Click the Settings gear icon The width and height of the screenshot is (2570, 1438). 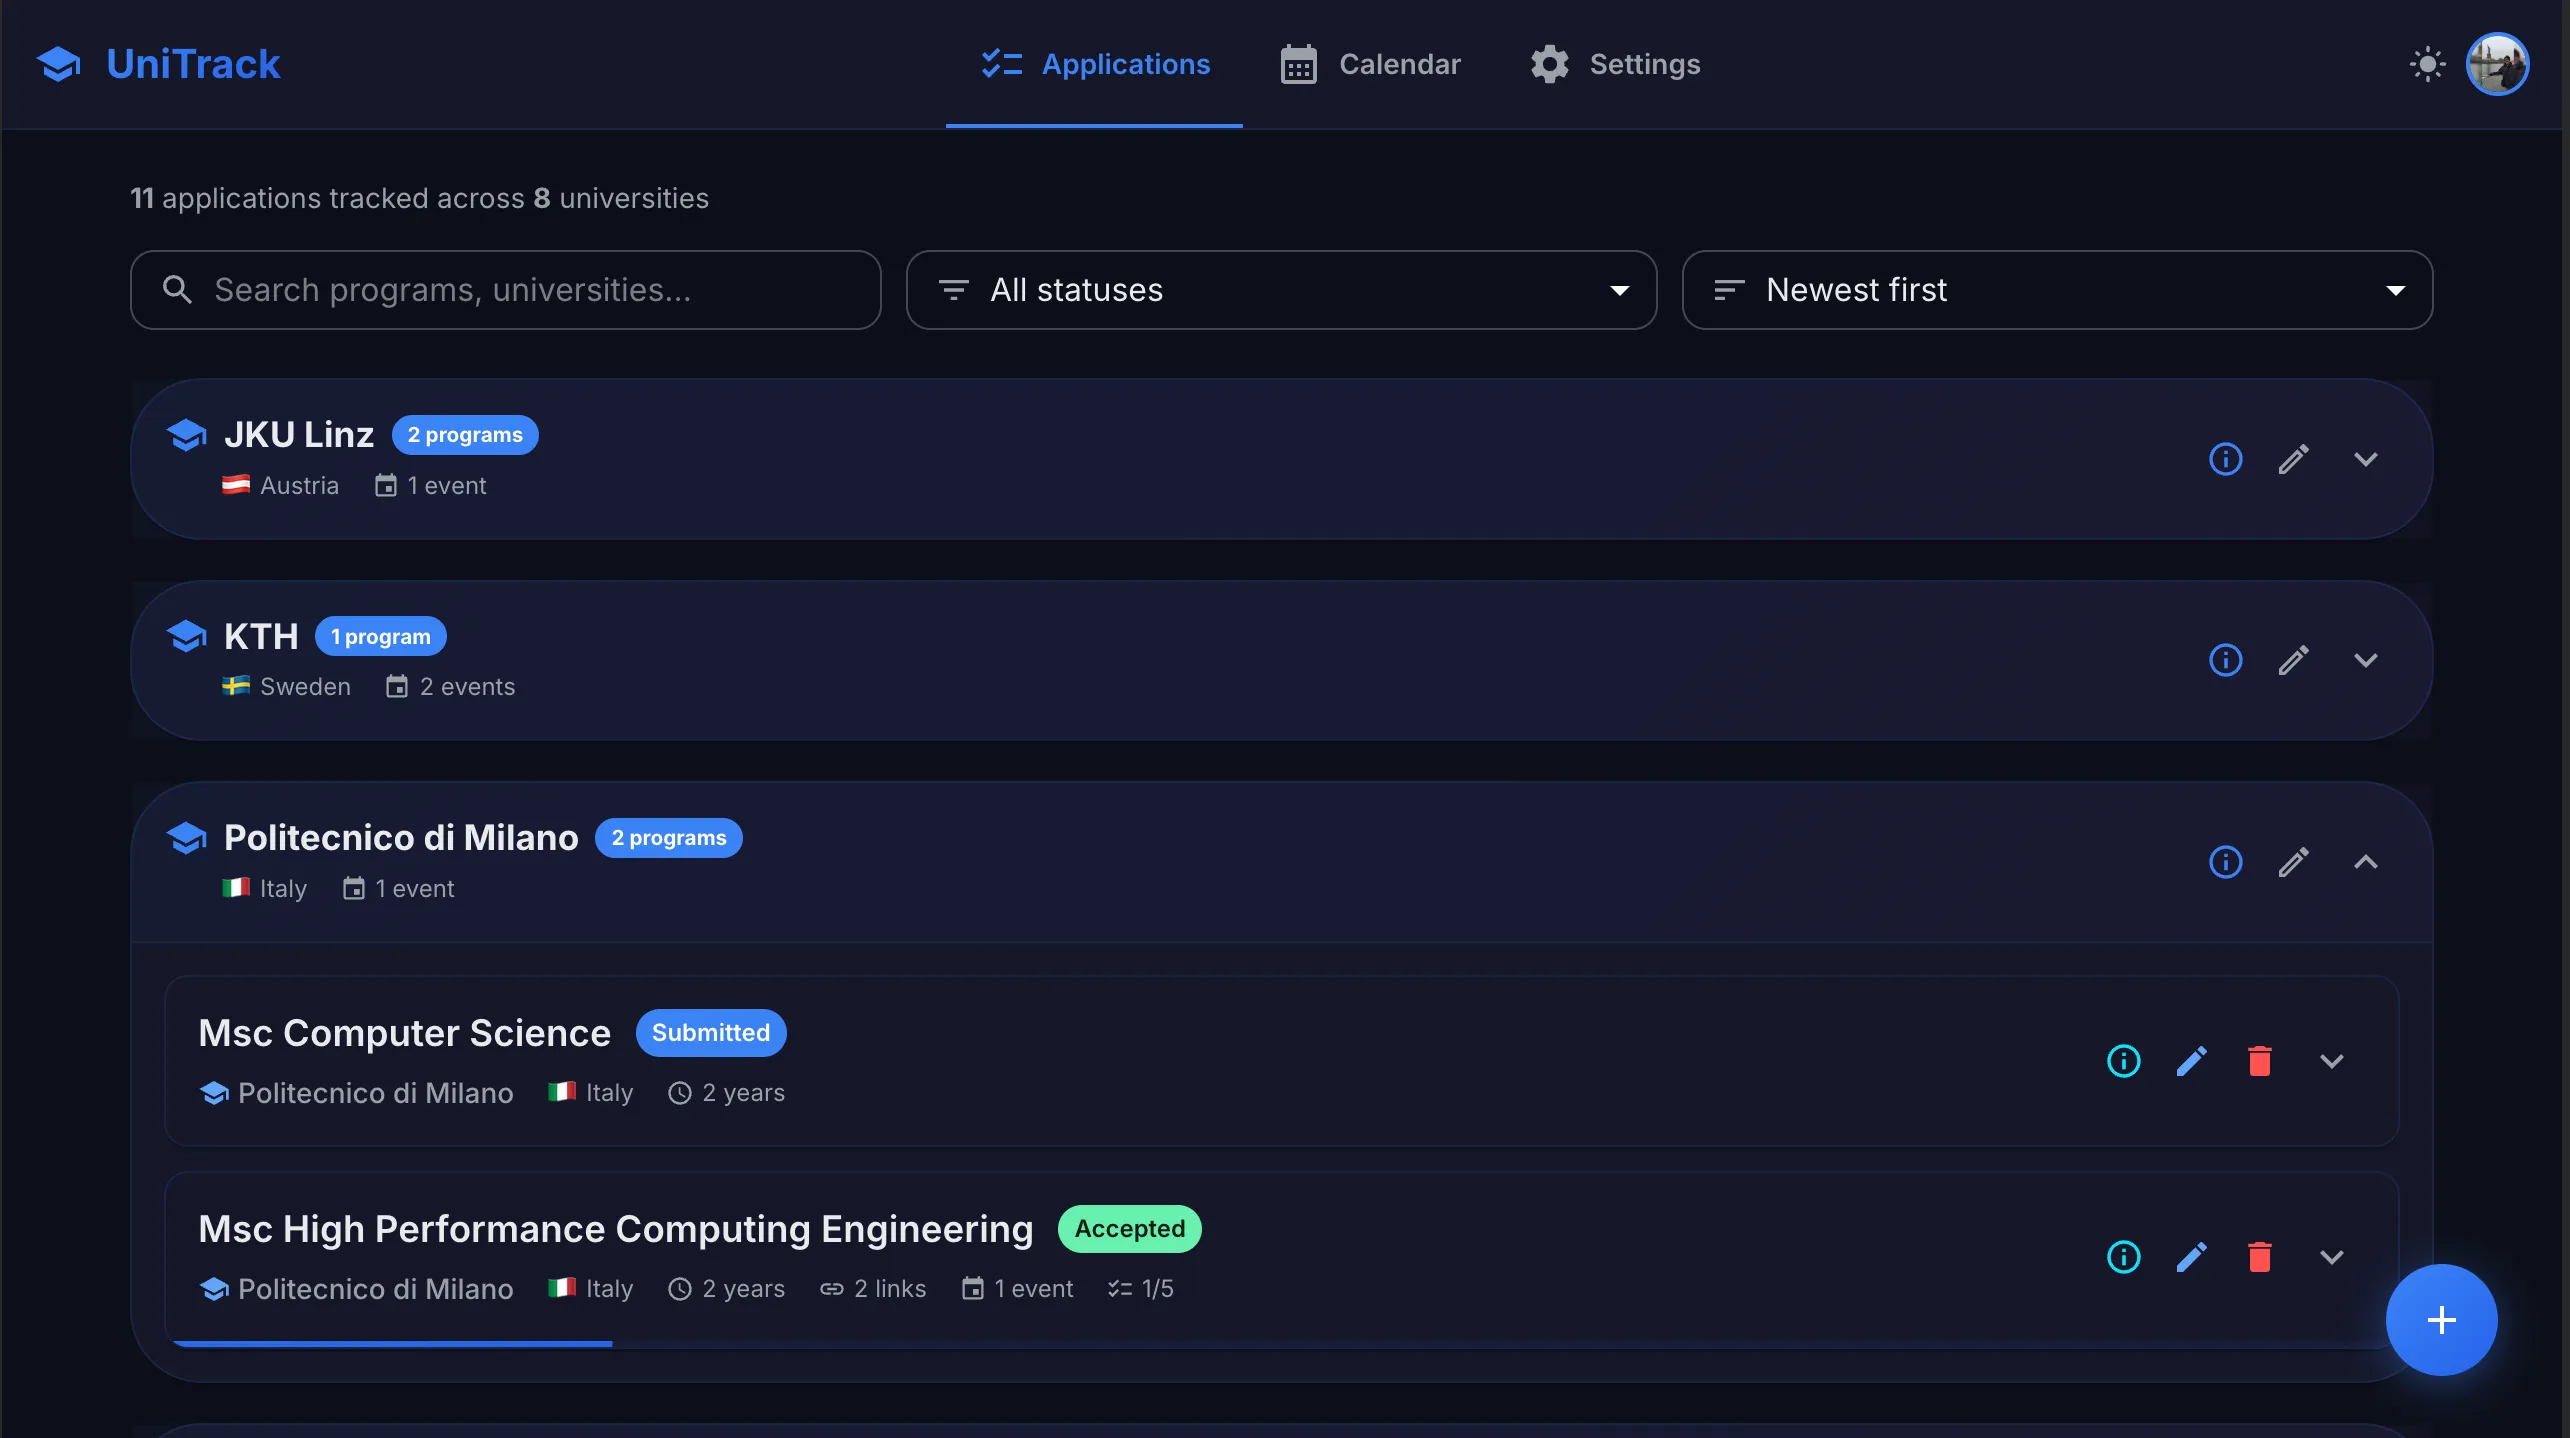click(x=1549, y=64)
